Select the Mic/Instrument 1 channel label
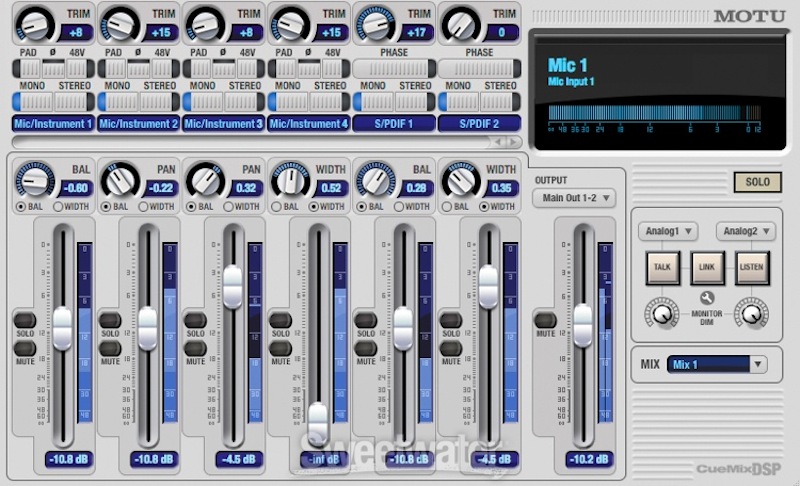Image resolution: width=800 pixels, height=486 pixels. tap(53, 123)
